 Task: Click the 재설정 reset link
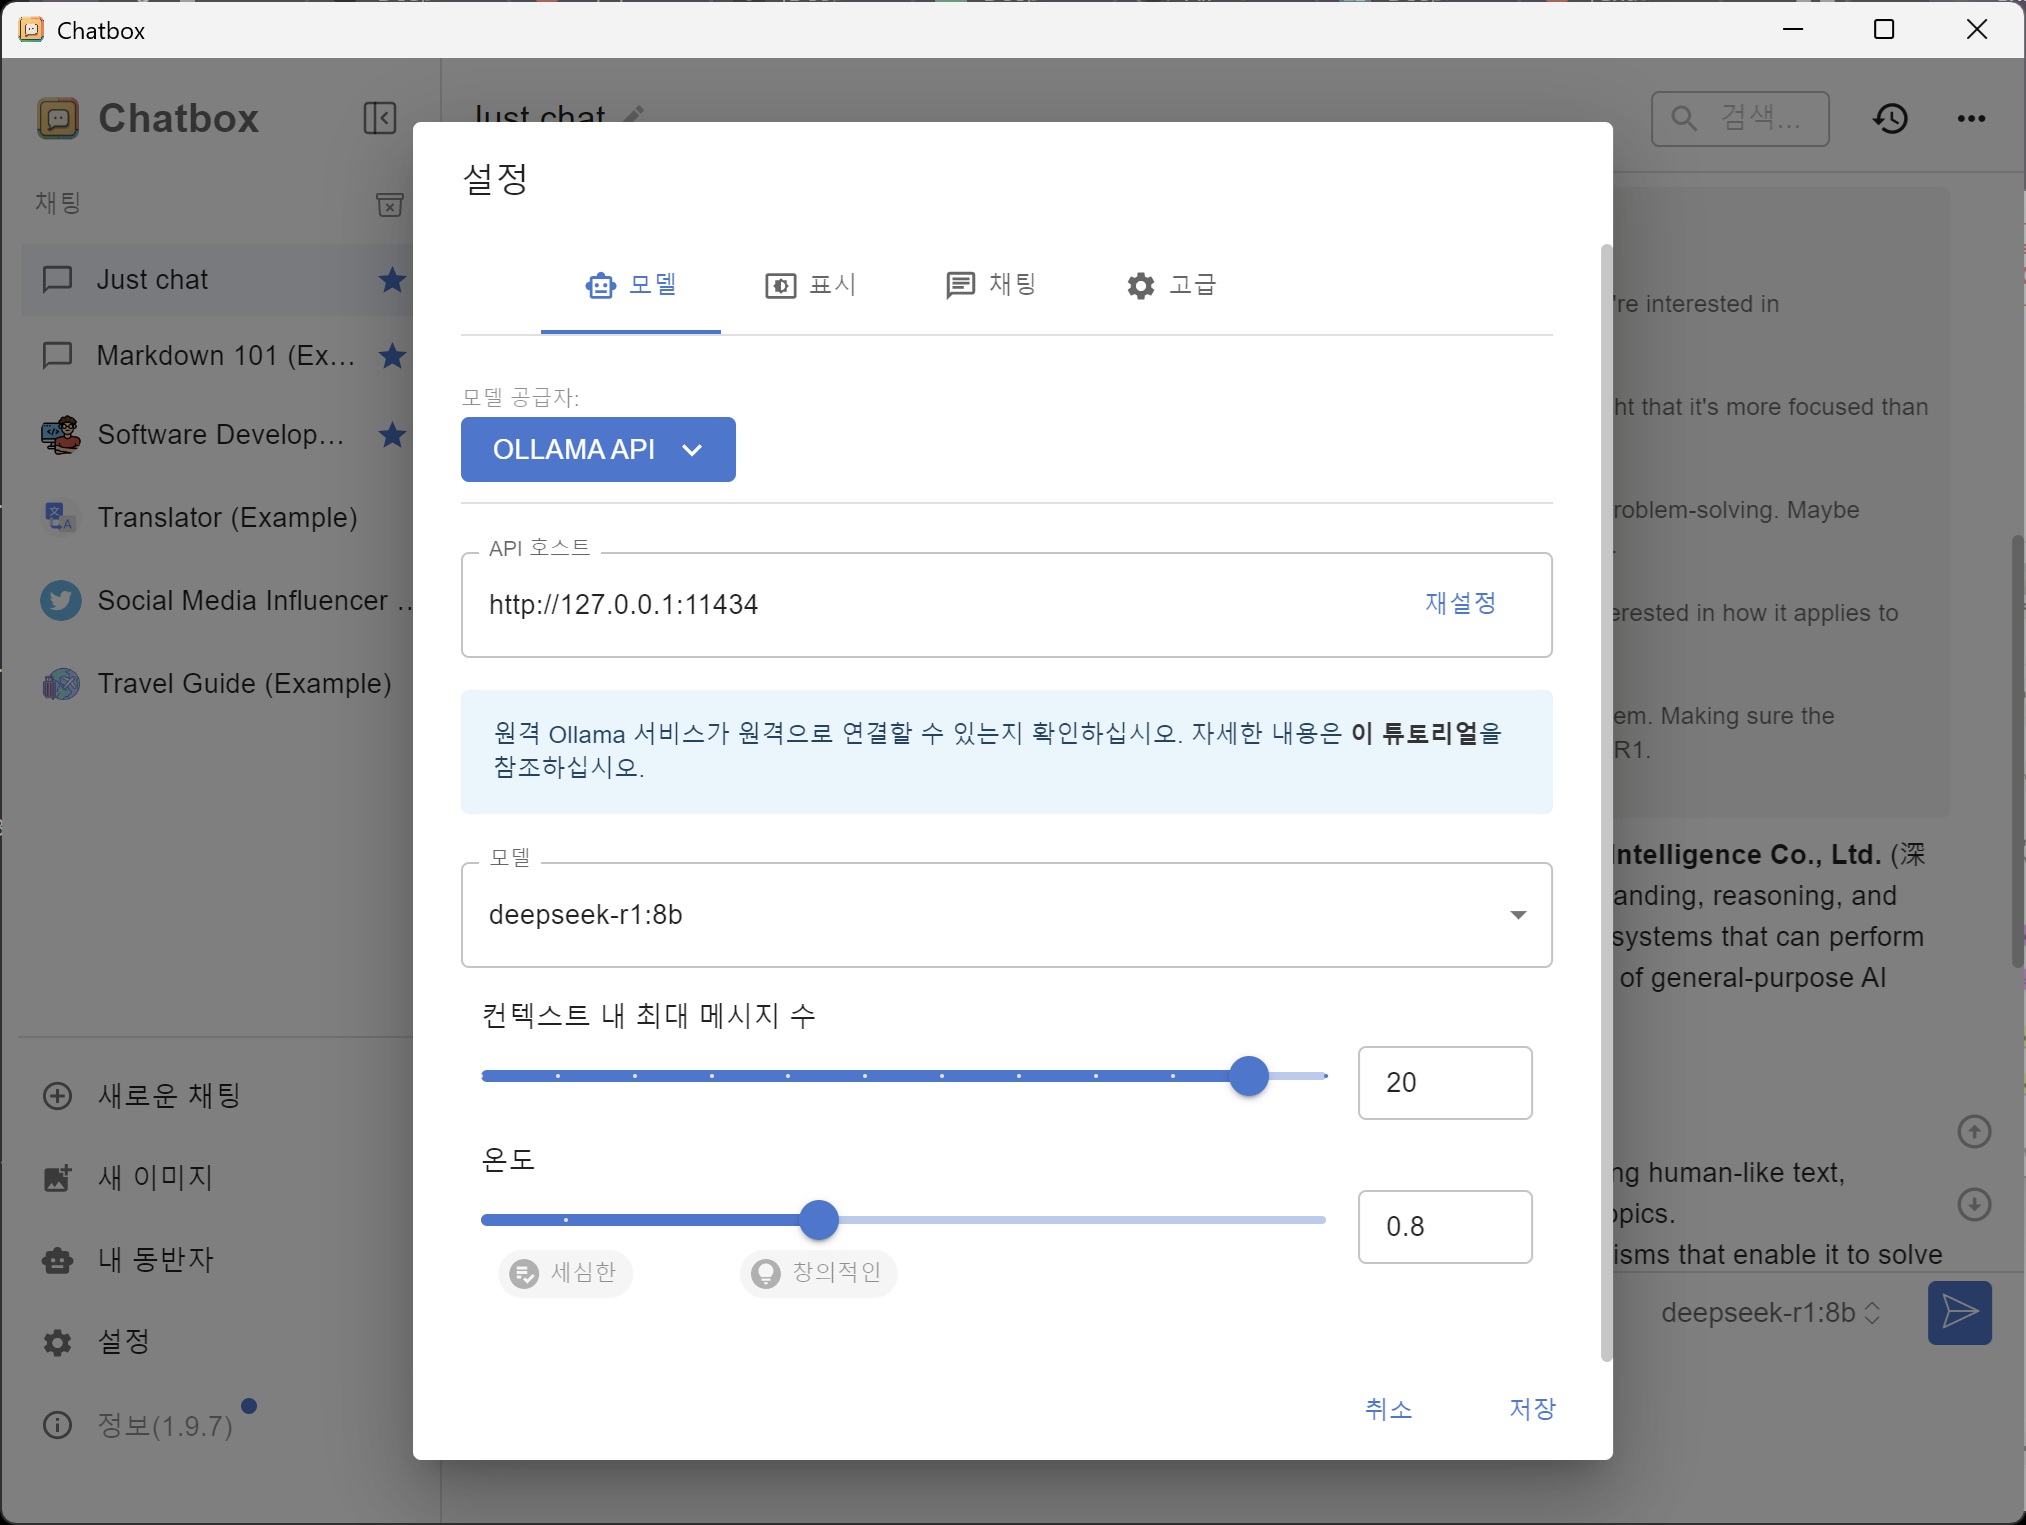coord(1460,603)
